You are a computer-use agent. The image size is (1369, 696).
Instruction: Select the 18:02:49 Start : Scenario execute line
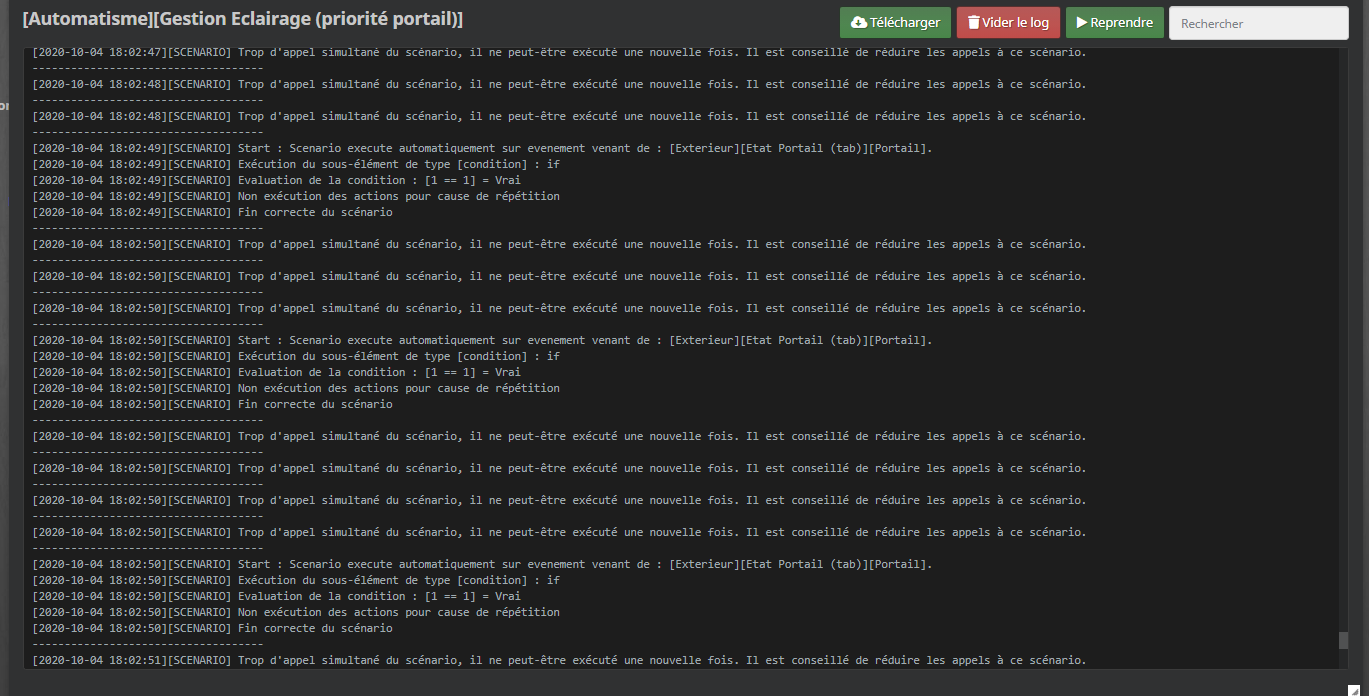(x=482, y=148)
